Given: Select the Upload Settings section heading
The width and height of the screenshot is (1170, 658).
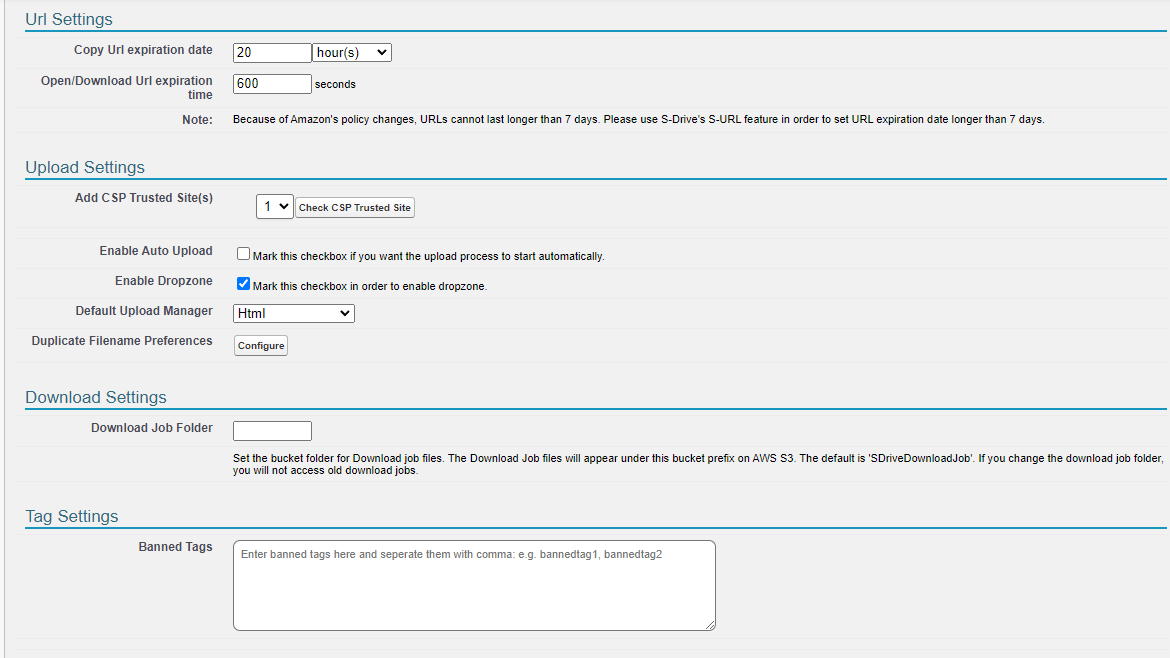Looking at the screenshot, I should point(85,167).
